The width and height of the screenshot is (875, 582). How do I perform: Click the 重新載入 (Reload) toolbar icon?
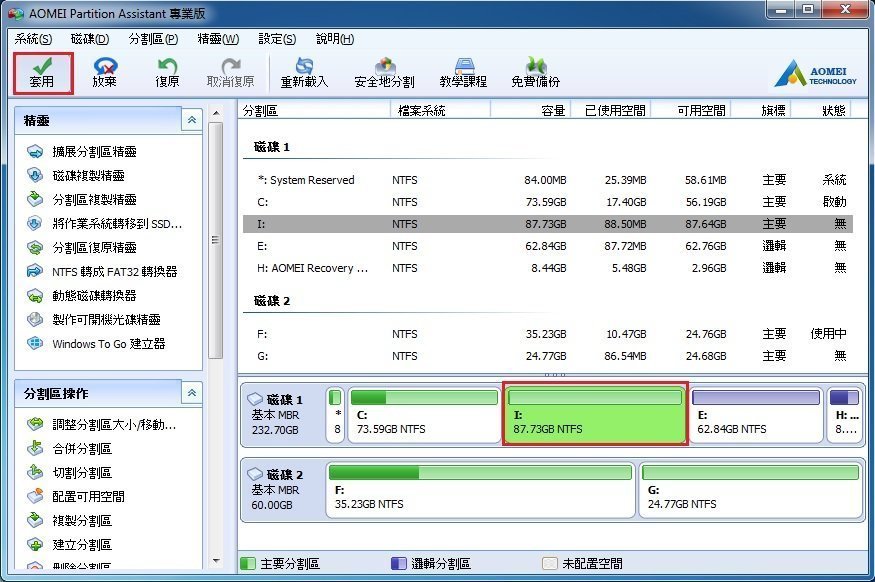coord(304,73)
